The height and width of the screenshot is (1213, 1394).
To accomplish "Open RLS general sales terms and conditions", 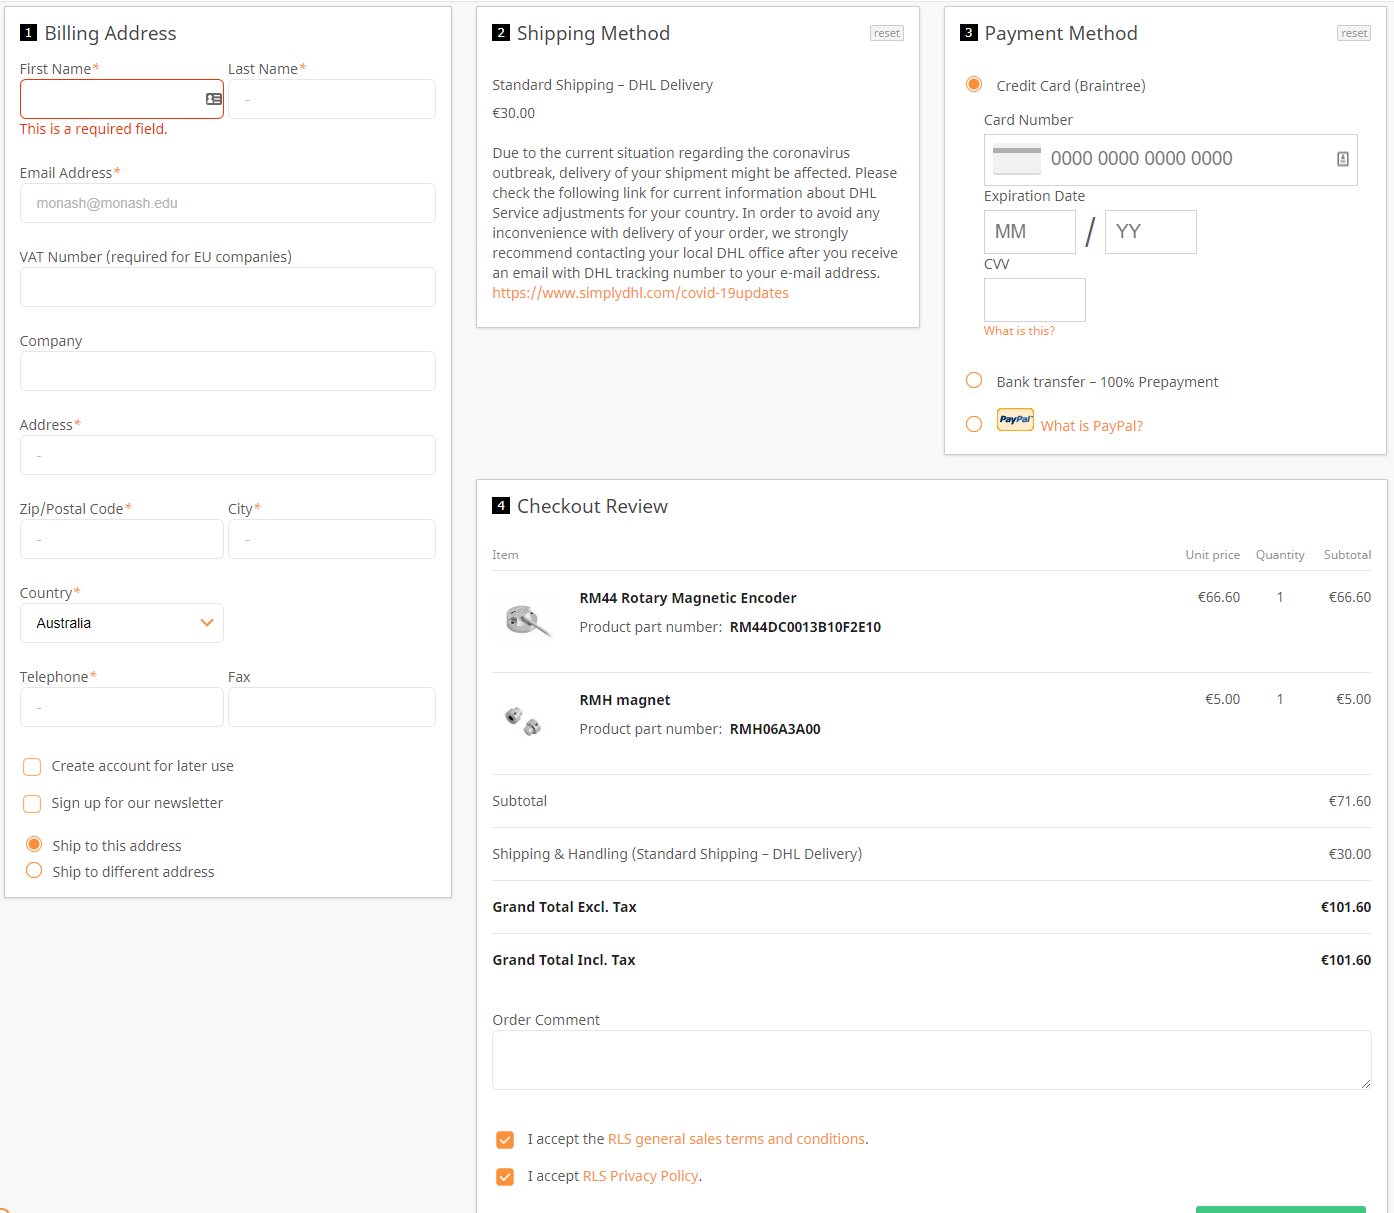I will (736, 1139).
